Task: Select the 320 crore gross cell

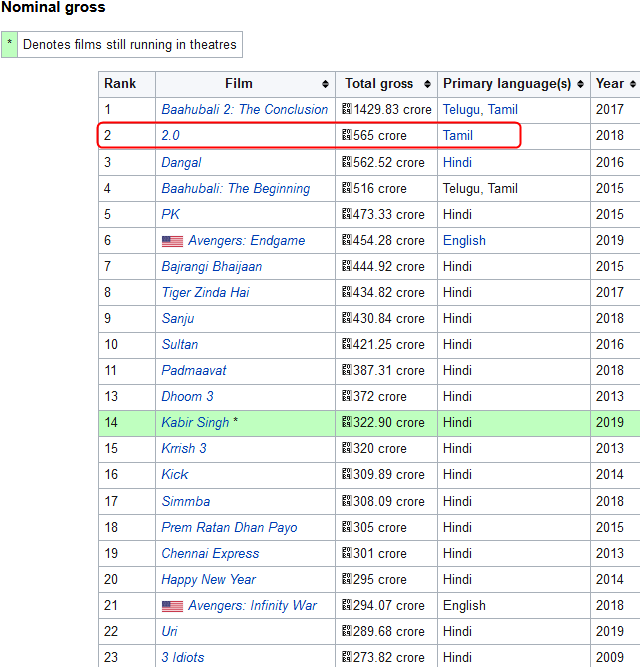Action: [x=386, y=448]
